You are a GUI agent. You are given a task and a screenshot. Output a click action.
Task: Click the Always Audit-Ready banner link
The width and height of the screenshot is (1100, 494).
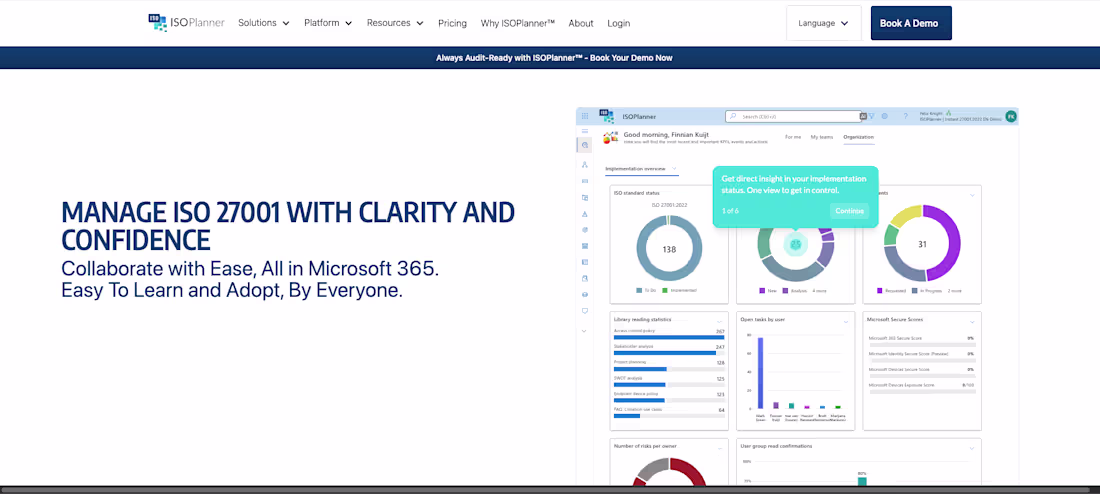[554, 58]
